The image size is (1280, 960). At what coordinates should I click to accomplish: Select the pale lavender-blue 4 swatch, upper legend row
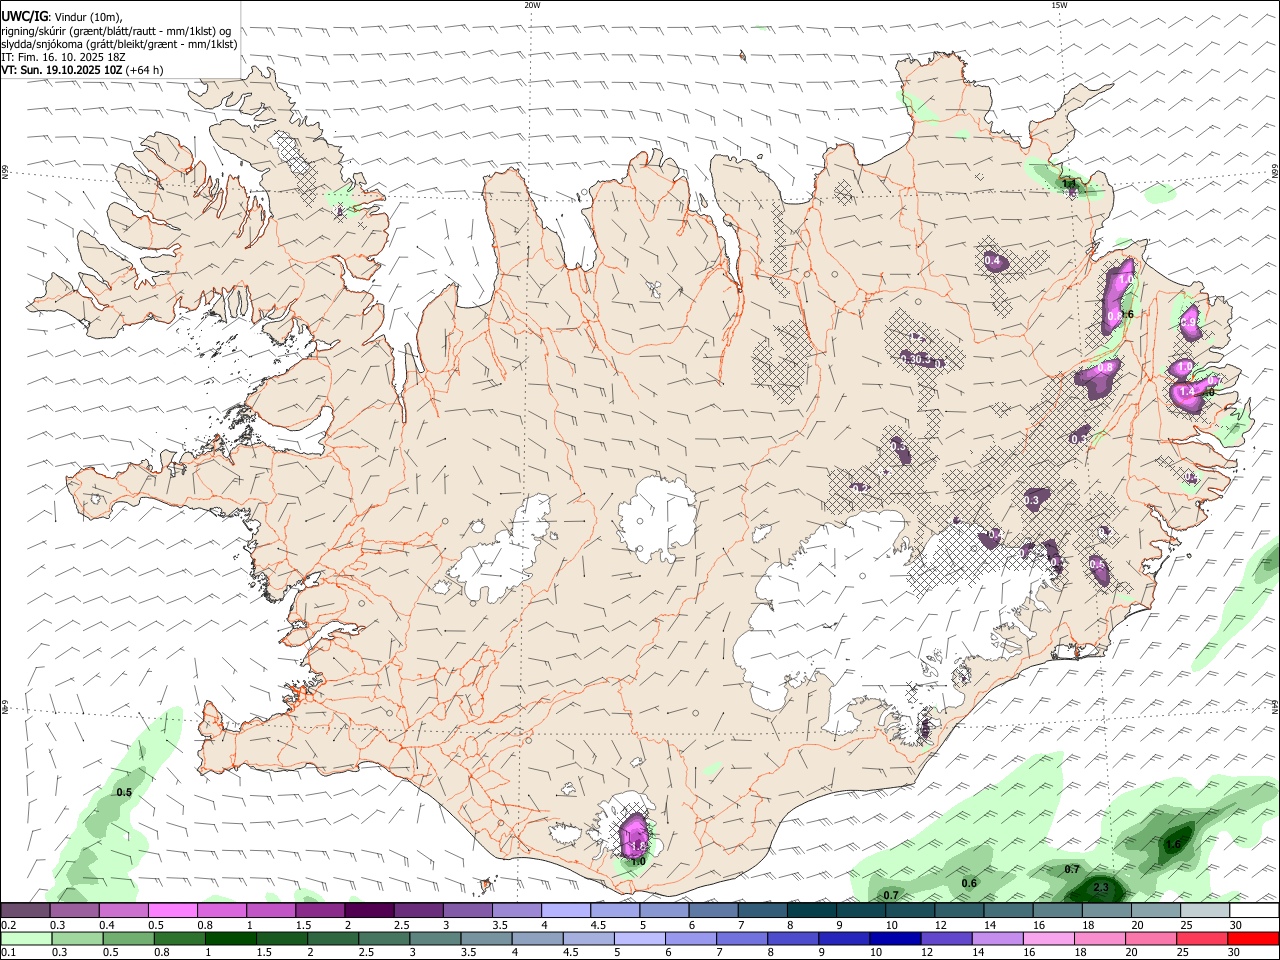coord(566,910)
